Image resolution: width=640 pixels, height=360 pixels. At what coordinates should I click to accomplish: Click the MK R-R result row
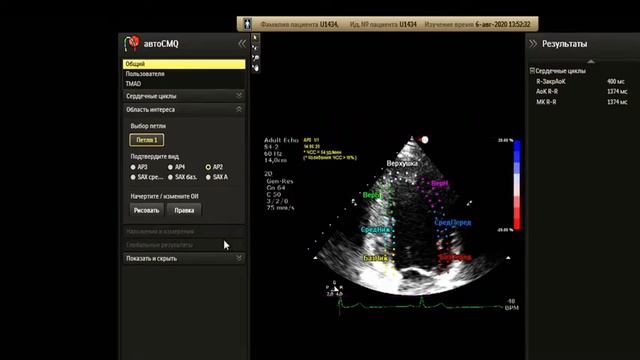click(582, 102)
